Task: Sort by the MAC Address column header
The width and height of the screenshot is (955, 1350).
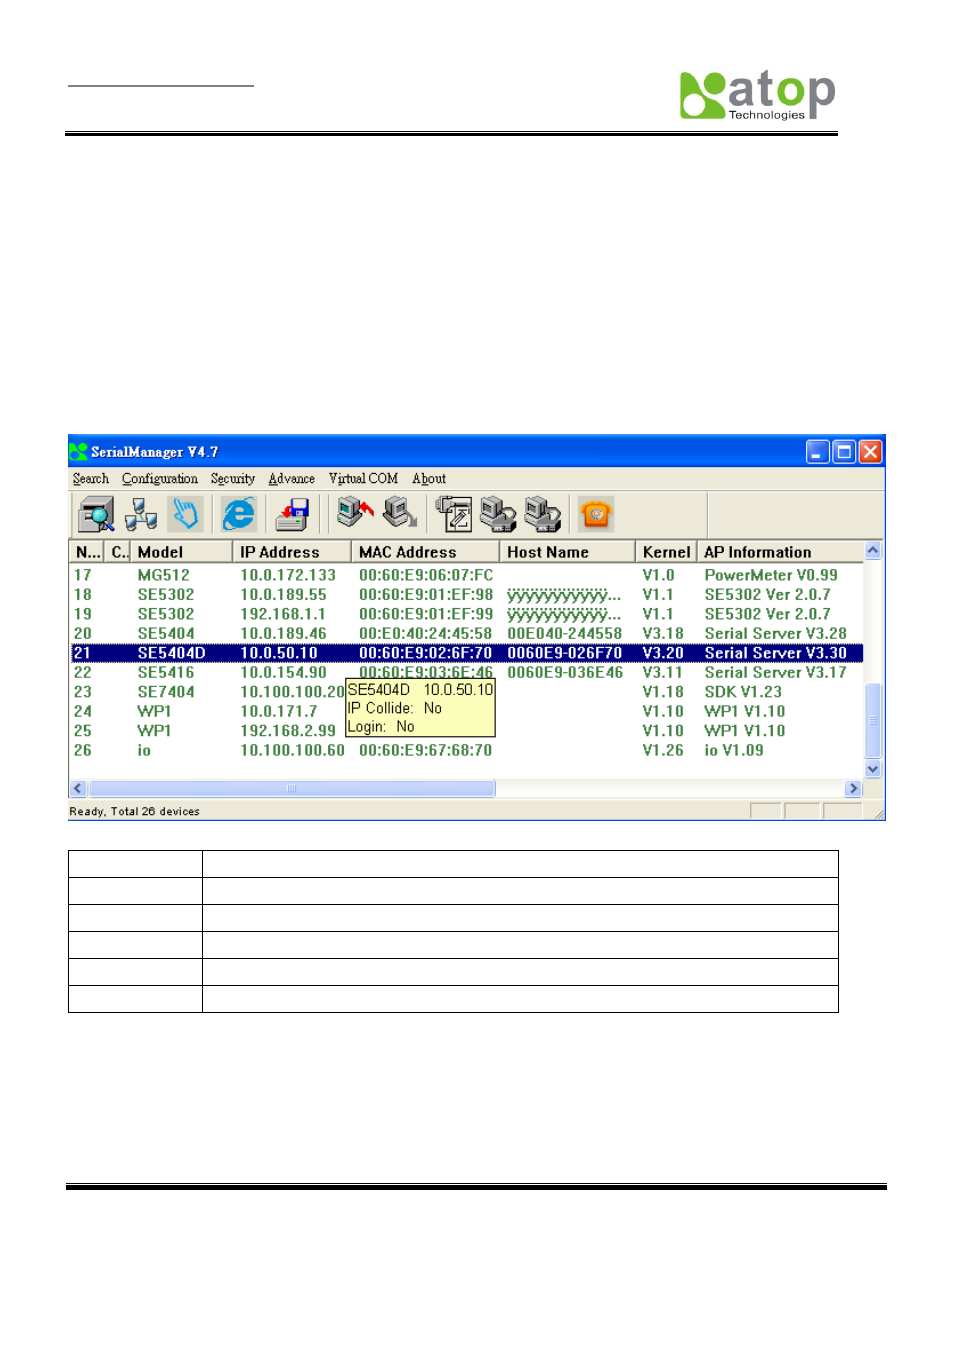Action: [425, 552]
